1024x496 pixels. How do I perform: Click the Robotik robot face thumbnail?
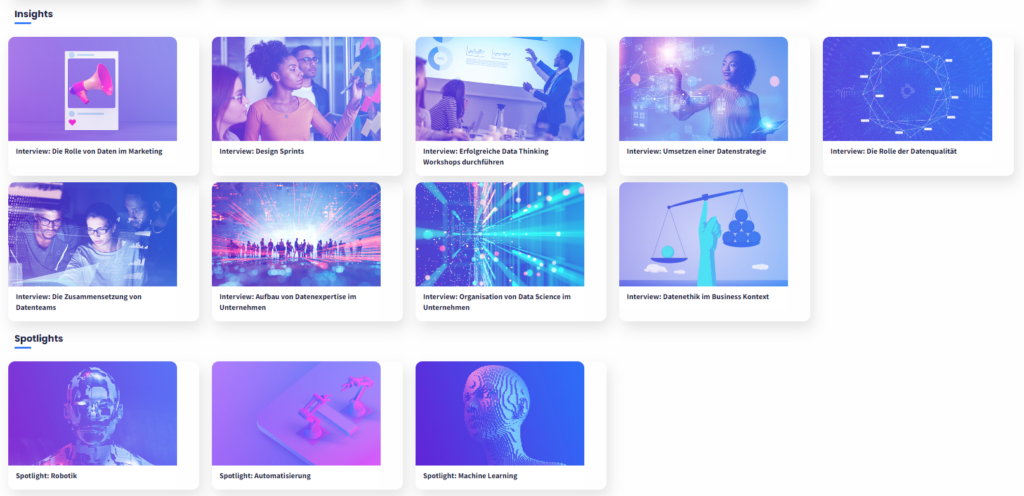pyautogui.click(x=93, y=413)
